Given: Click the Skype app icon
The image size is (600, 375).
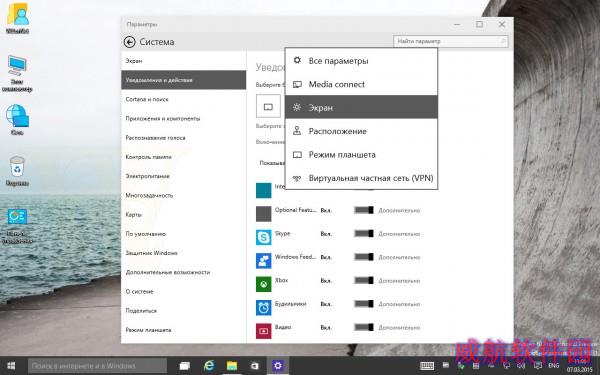Looking at the screenshot, I should (x=264, y=237).
